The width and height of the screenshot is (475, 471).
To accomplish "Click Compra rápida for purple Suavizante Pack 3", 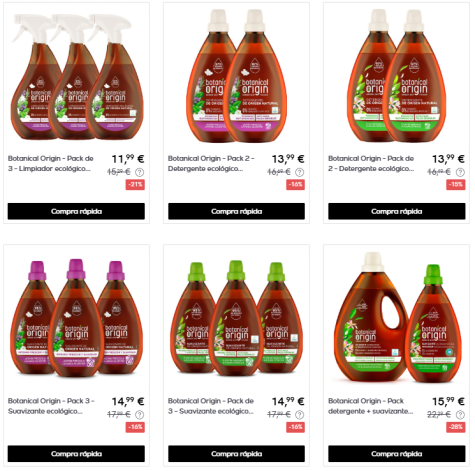I will pos(76,454).
